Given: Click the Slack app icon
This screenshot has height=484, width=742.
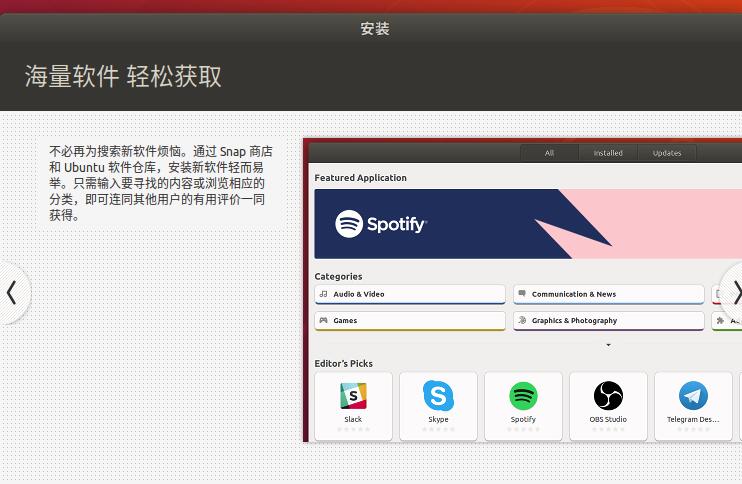Looking at the screenshot, I should click(x=353, y=396).
